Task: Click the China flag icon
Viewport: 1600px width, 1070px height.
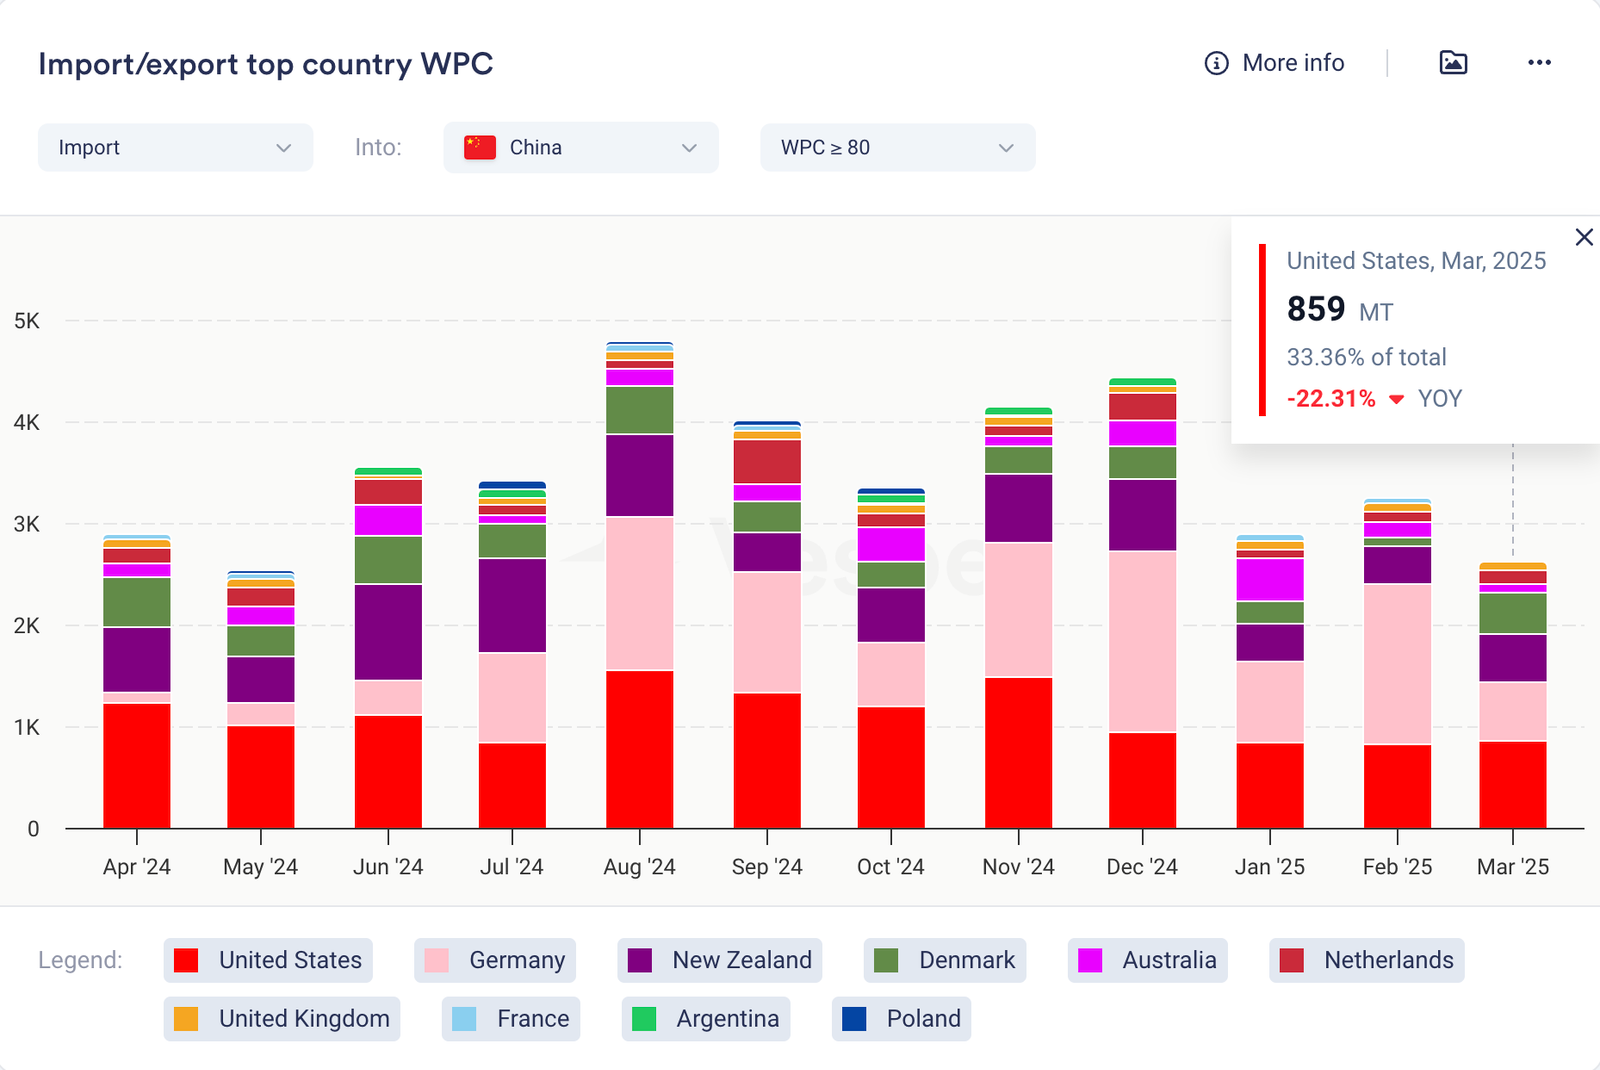Action: 480,148
